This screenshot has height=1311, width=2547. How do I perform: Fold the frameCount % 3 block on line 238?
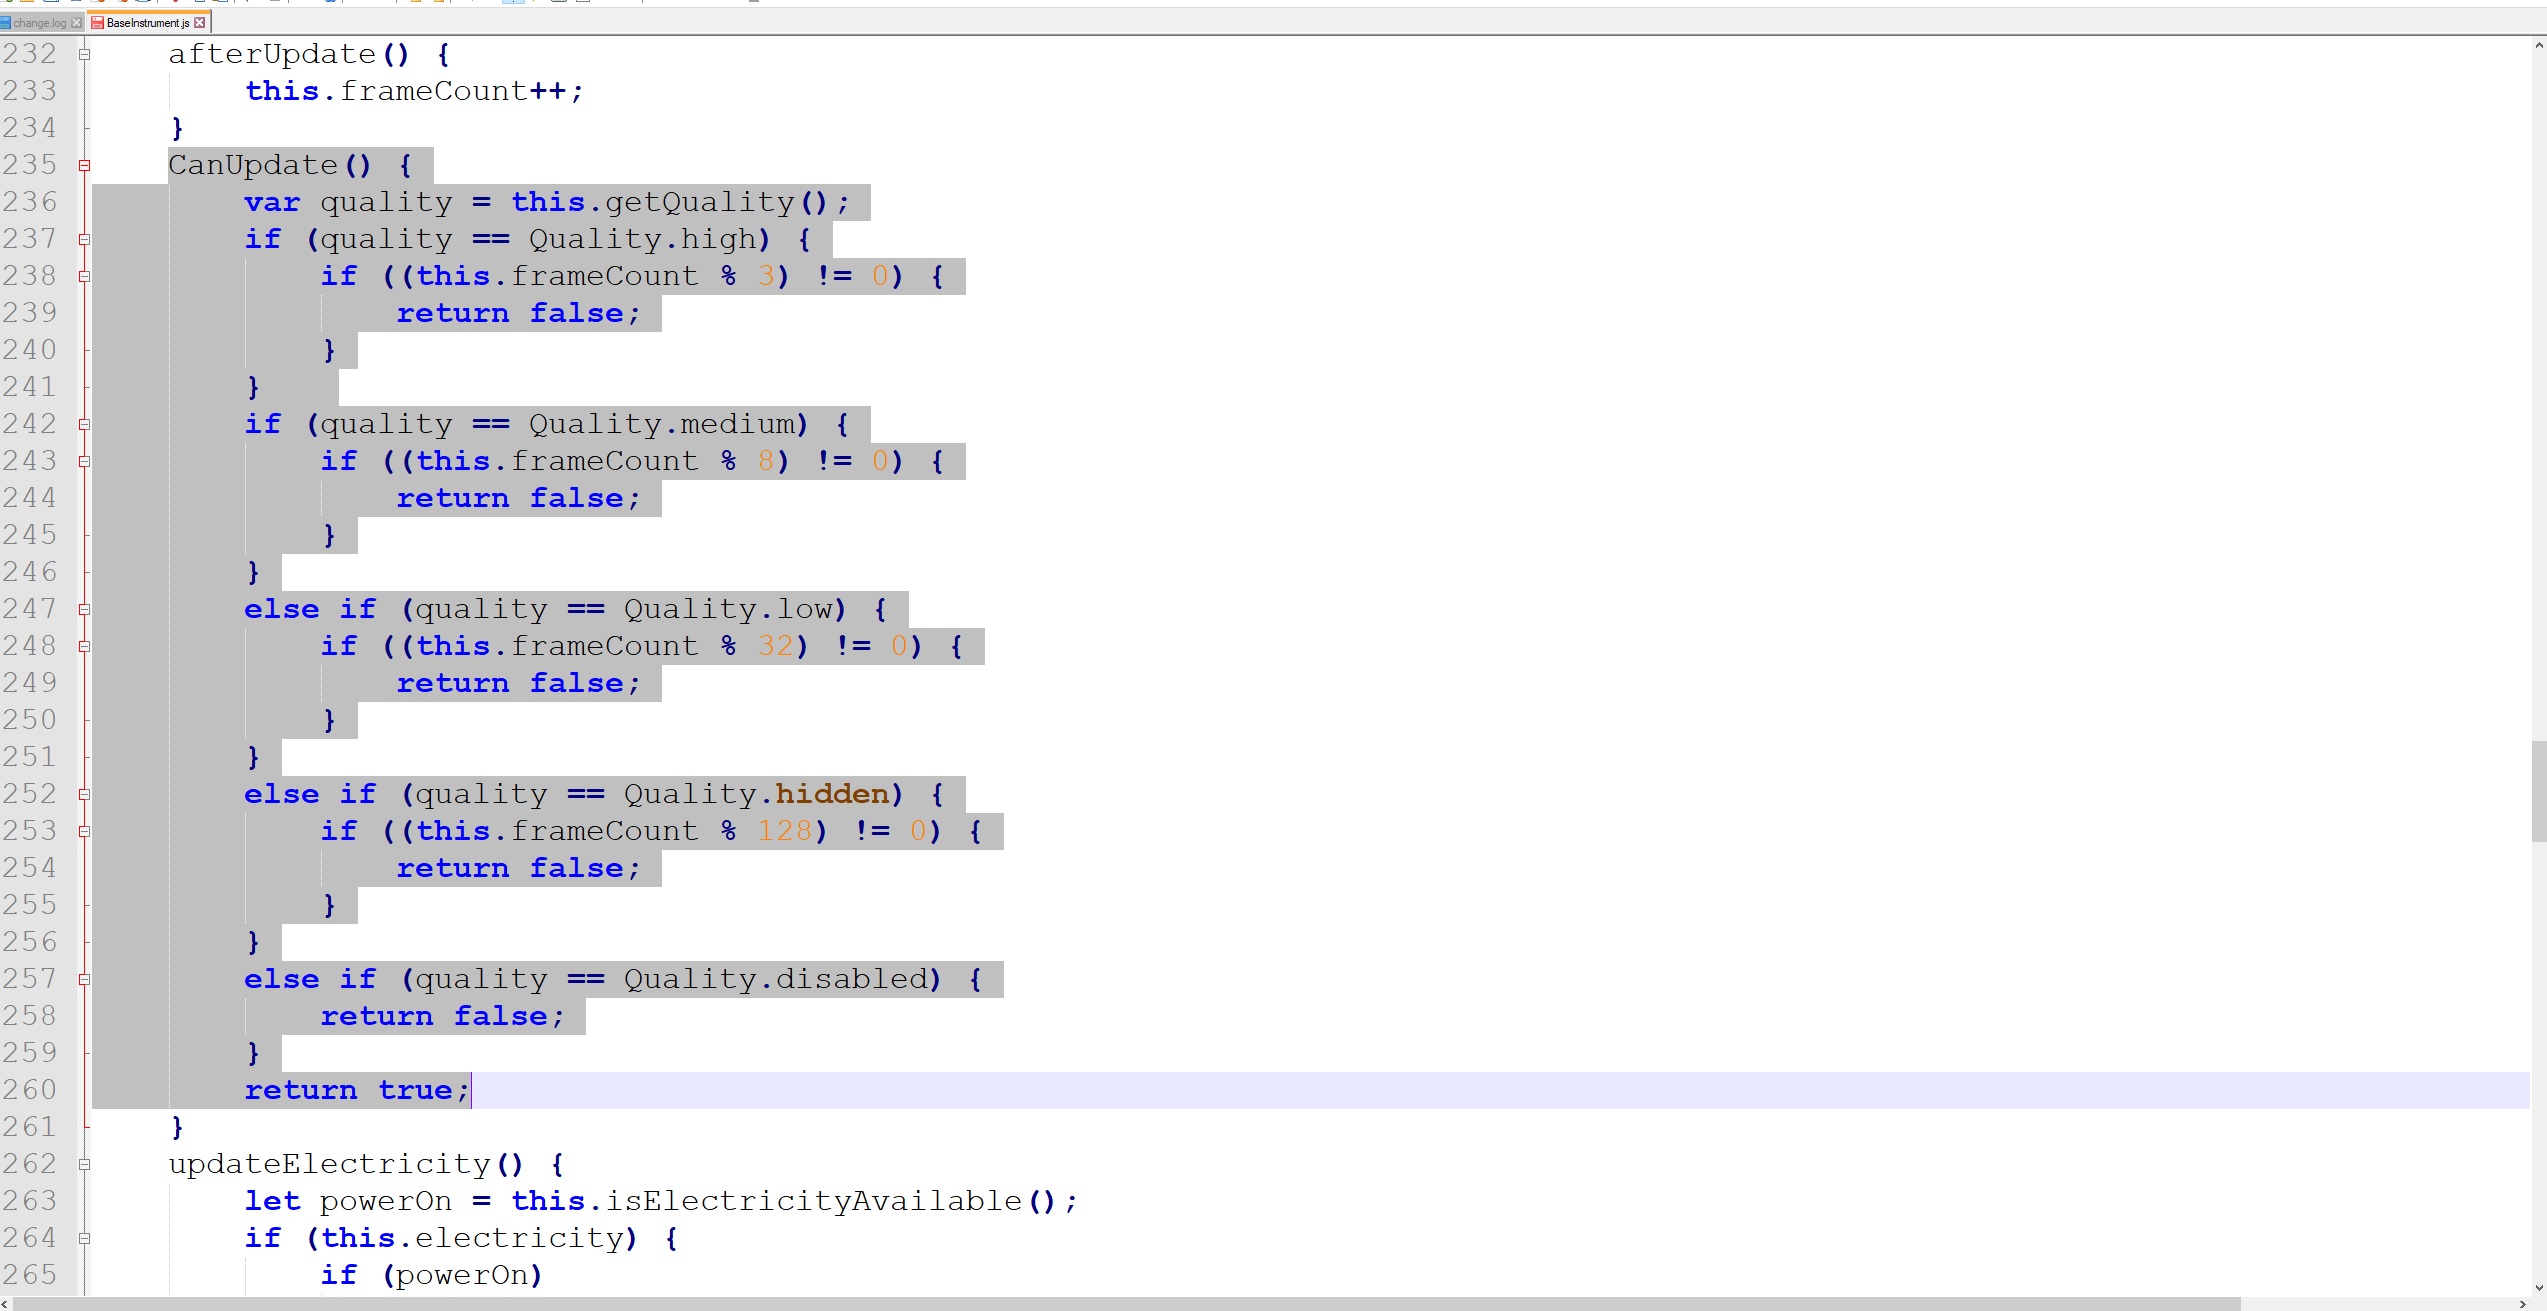tap(85, 277)
